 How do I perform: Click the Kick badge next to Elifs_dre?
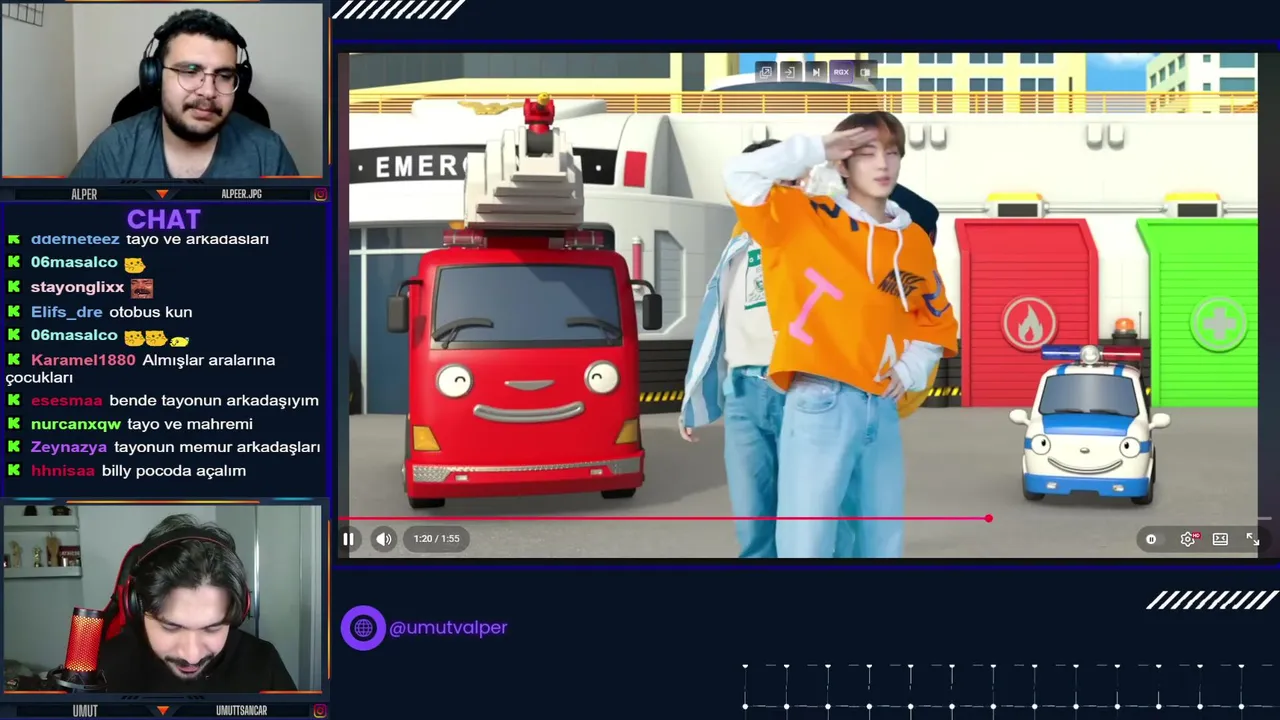pos(14,311)
